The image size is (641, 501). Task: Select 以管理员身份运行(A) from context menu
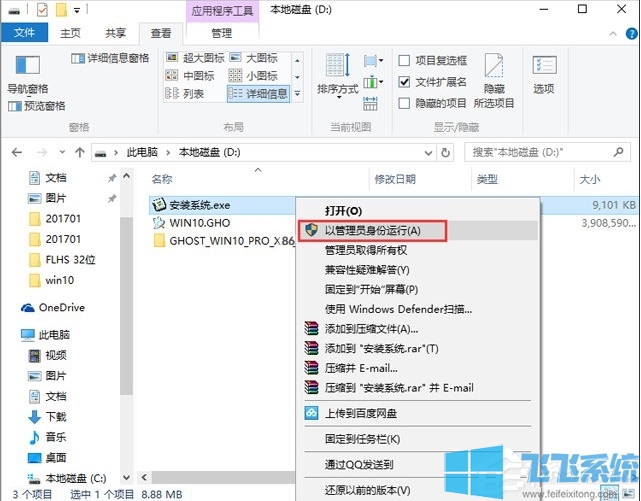(x=372, y=230)
